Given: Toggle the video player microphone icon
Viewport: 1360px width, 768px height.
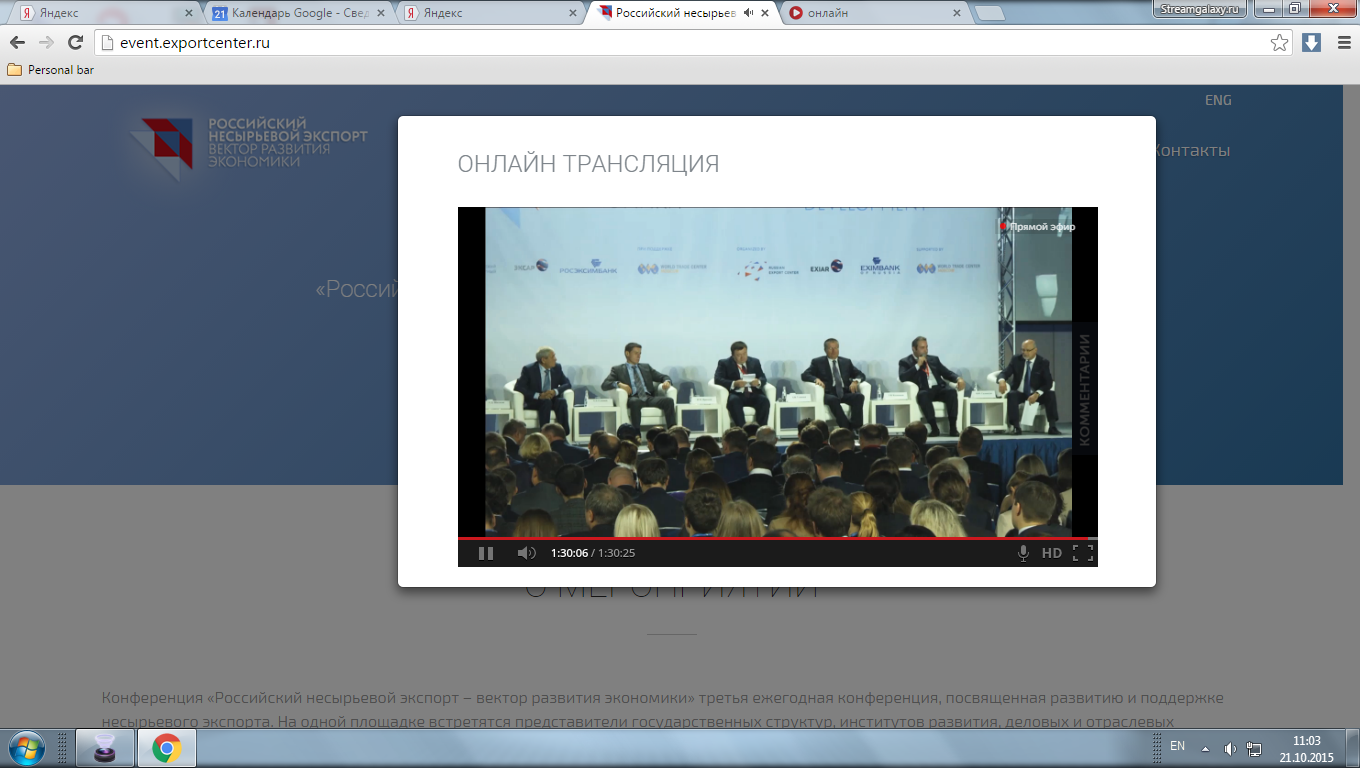Looking at the screenshot, I should 1023,553.
